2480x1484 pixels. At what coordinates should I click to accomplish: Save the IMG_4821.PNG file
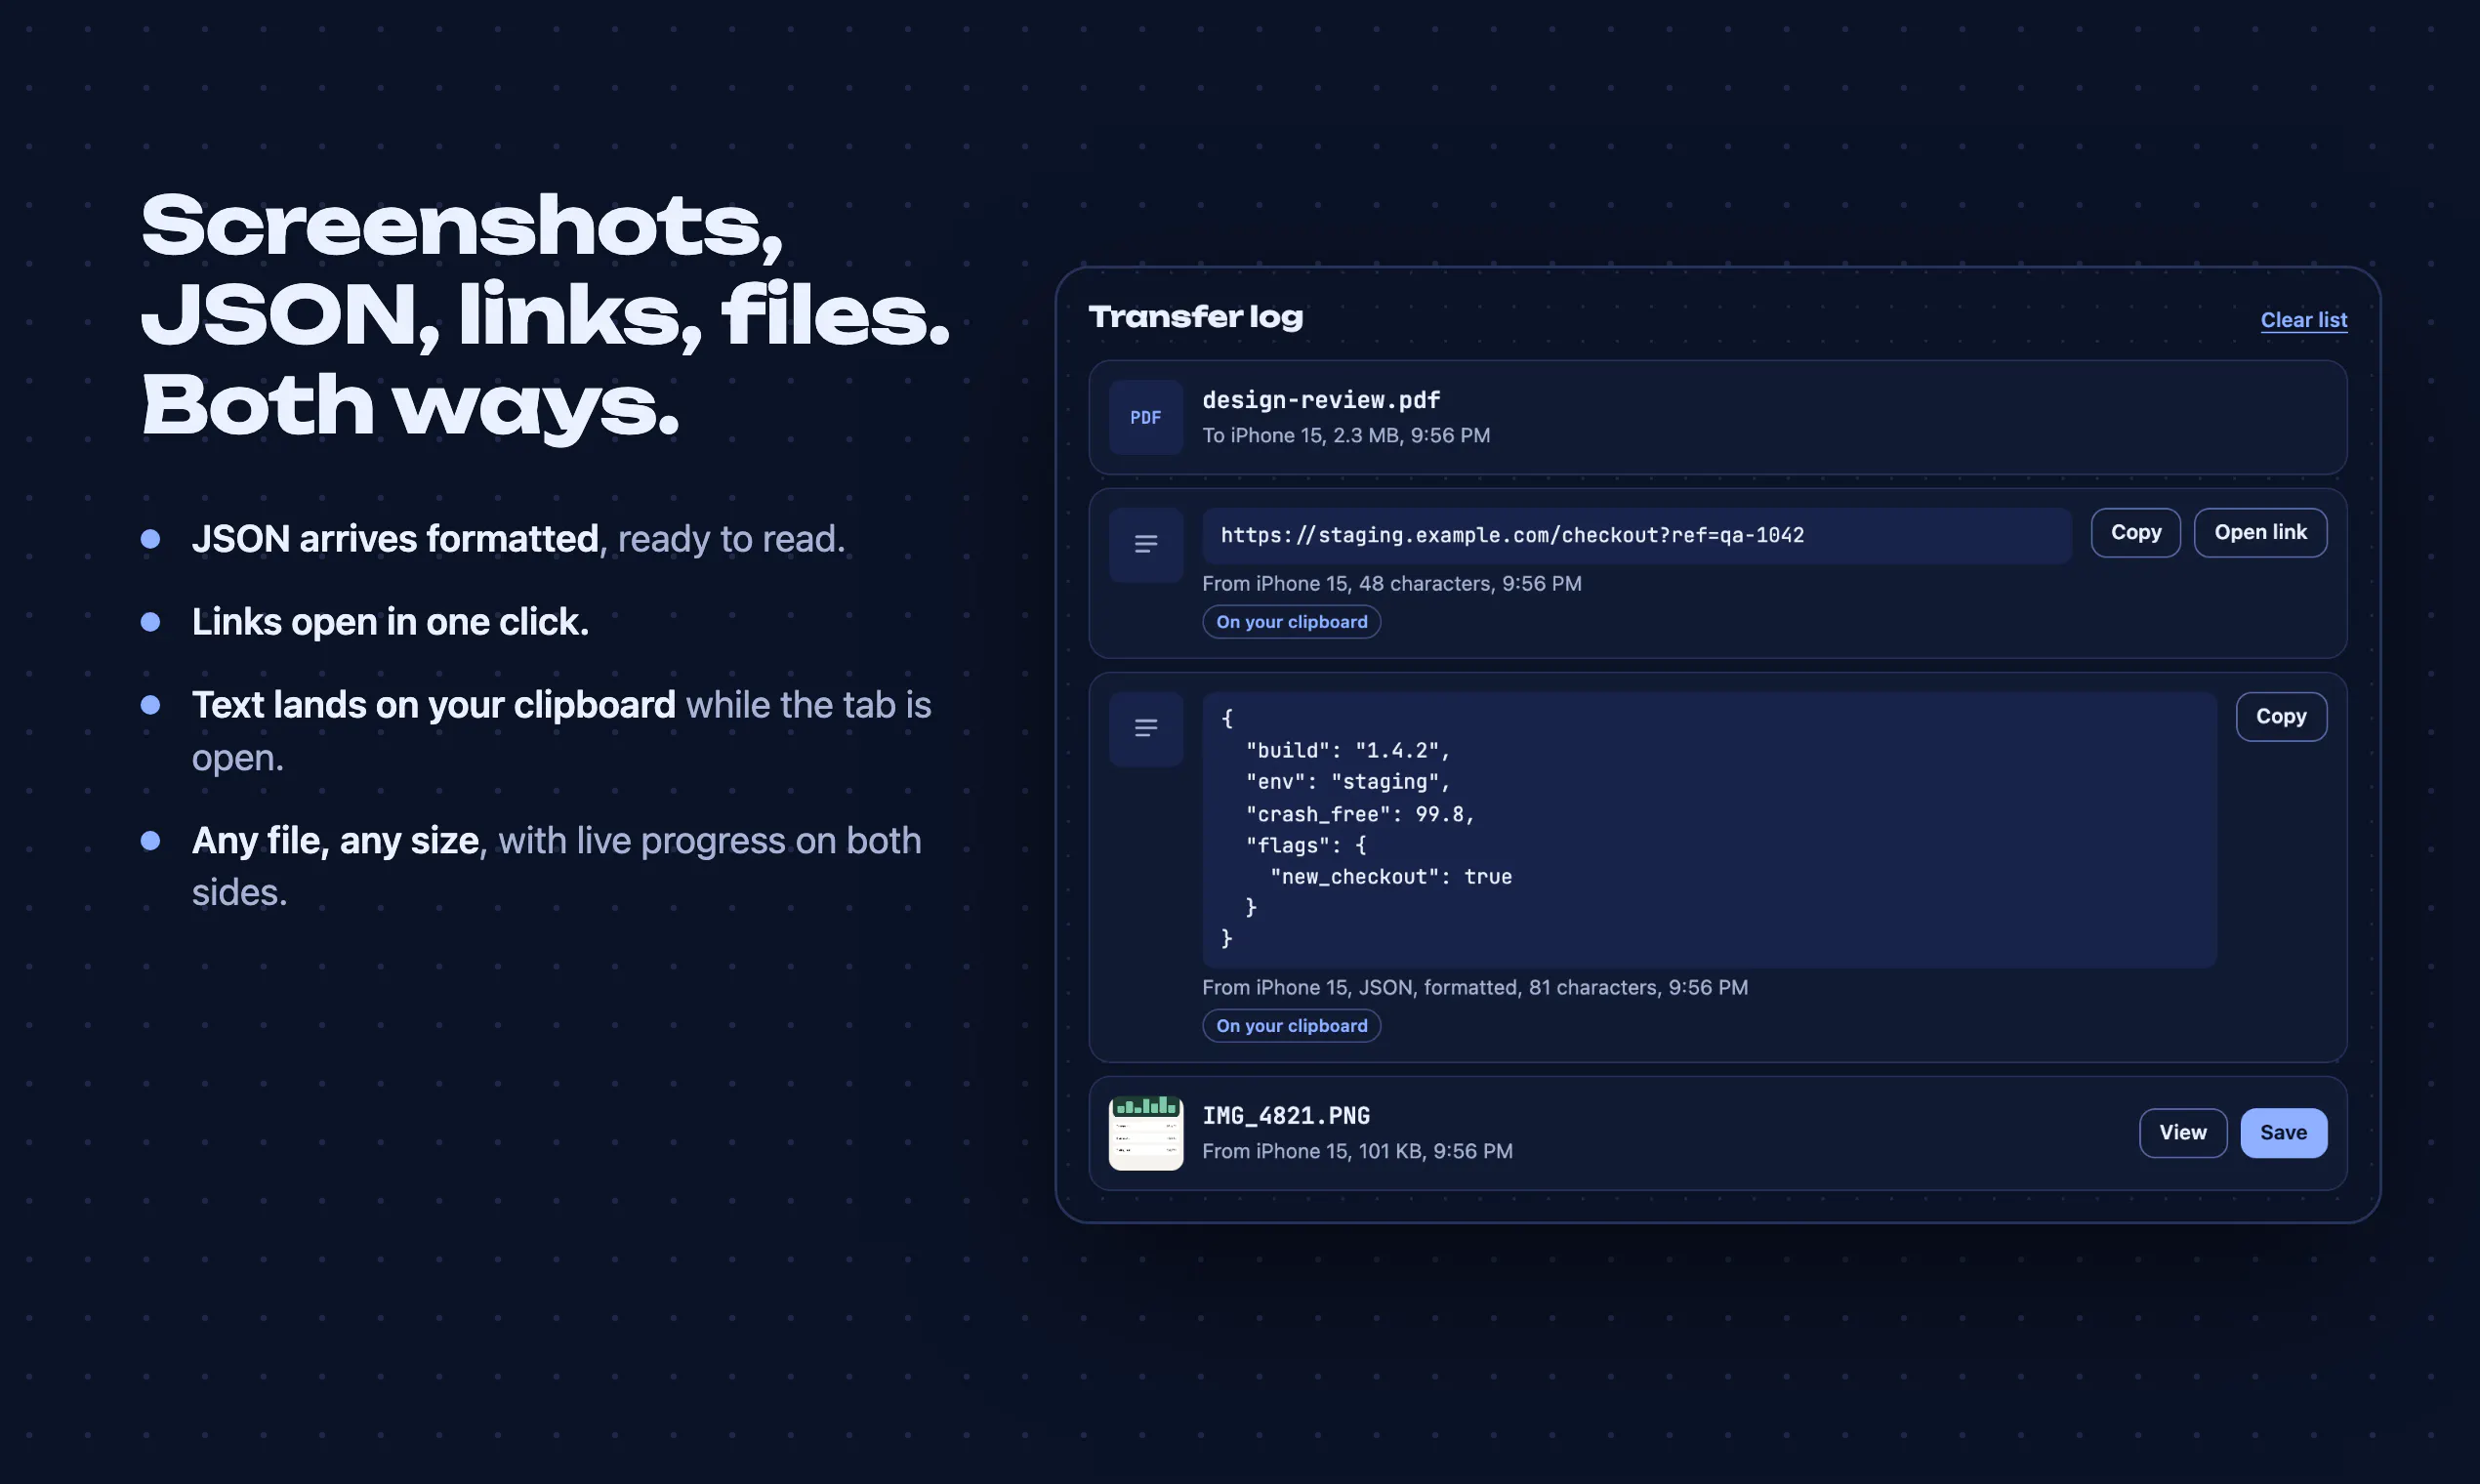pyautogui.click(x=2283, y=1133)
